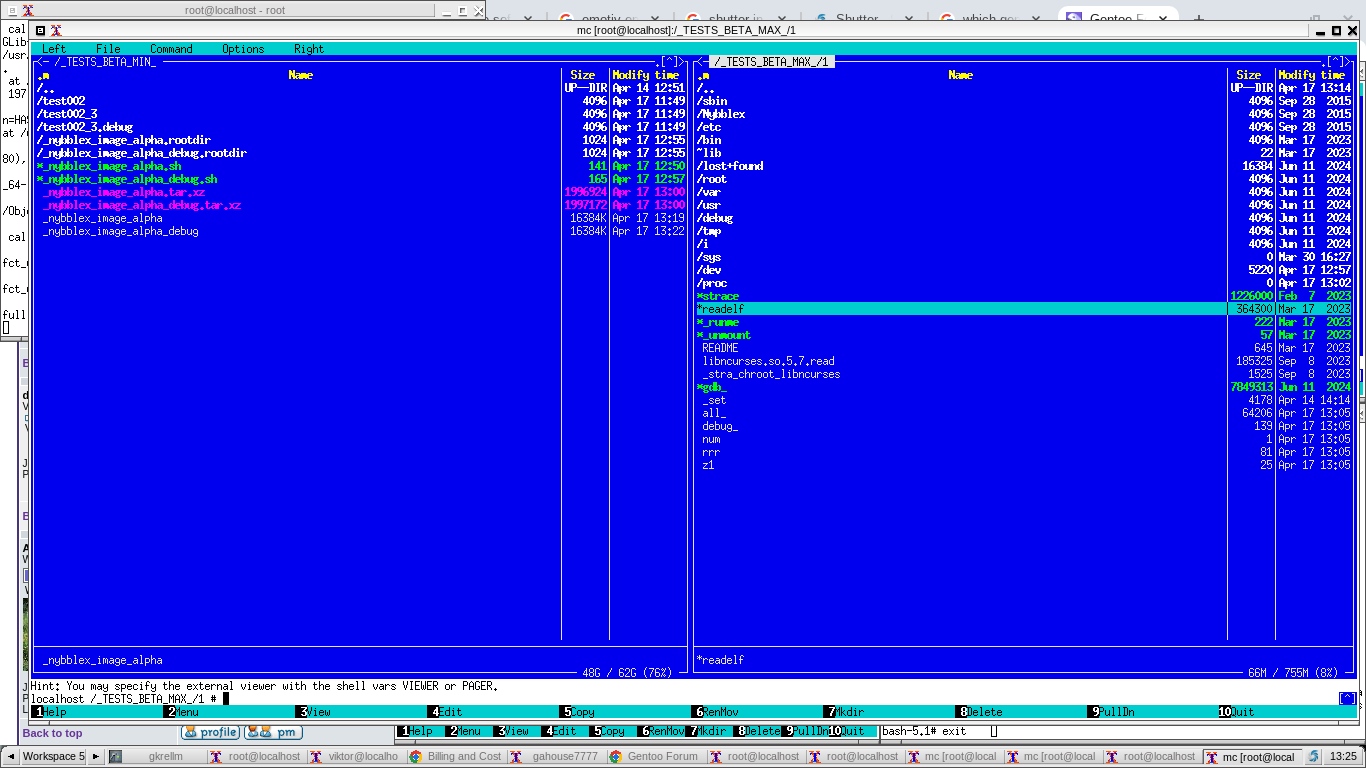Open the Options menu in mc
1366x768 pixels.
pos(243,49)
